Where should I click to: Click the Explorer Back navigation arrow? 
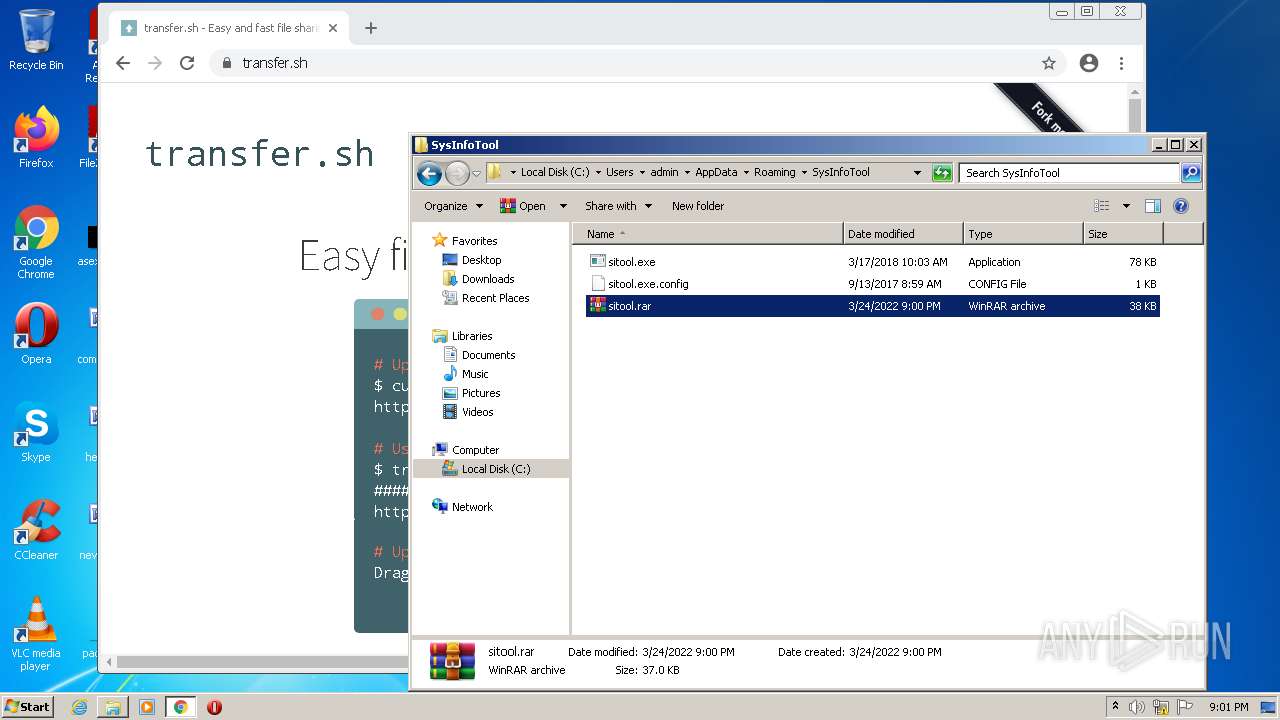(429, 173)
